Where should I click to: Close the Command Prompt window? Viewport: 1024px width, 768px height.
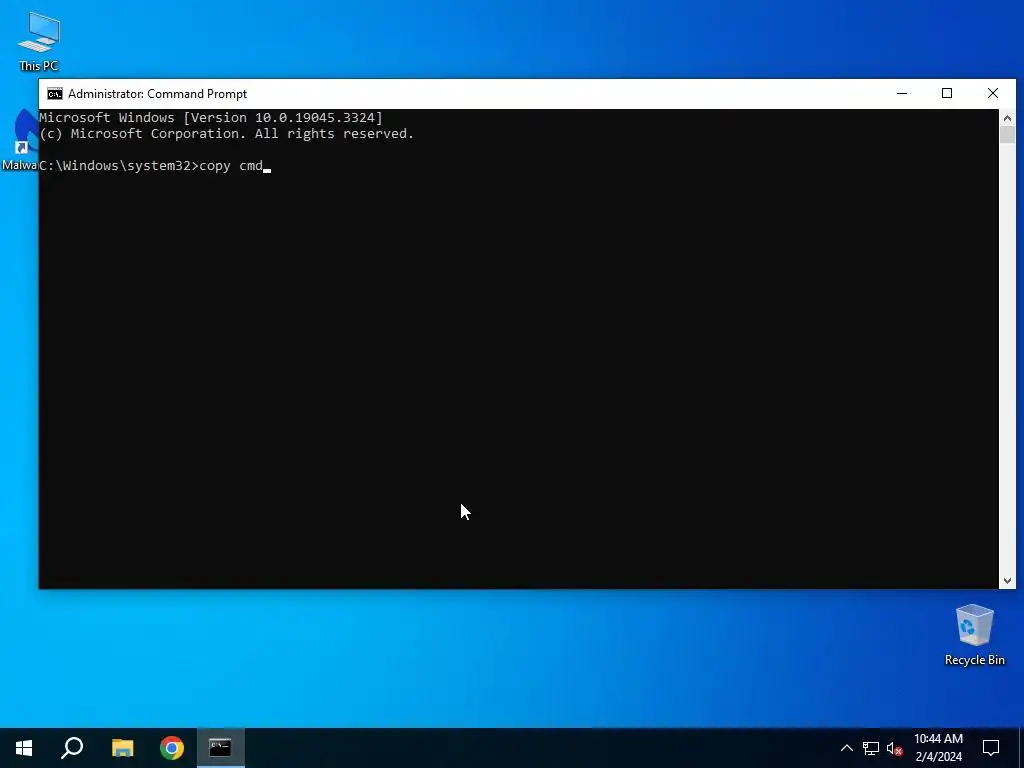coord(993,93)
